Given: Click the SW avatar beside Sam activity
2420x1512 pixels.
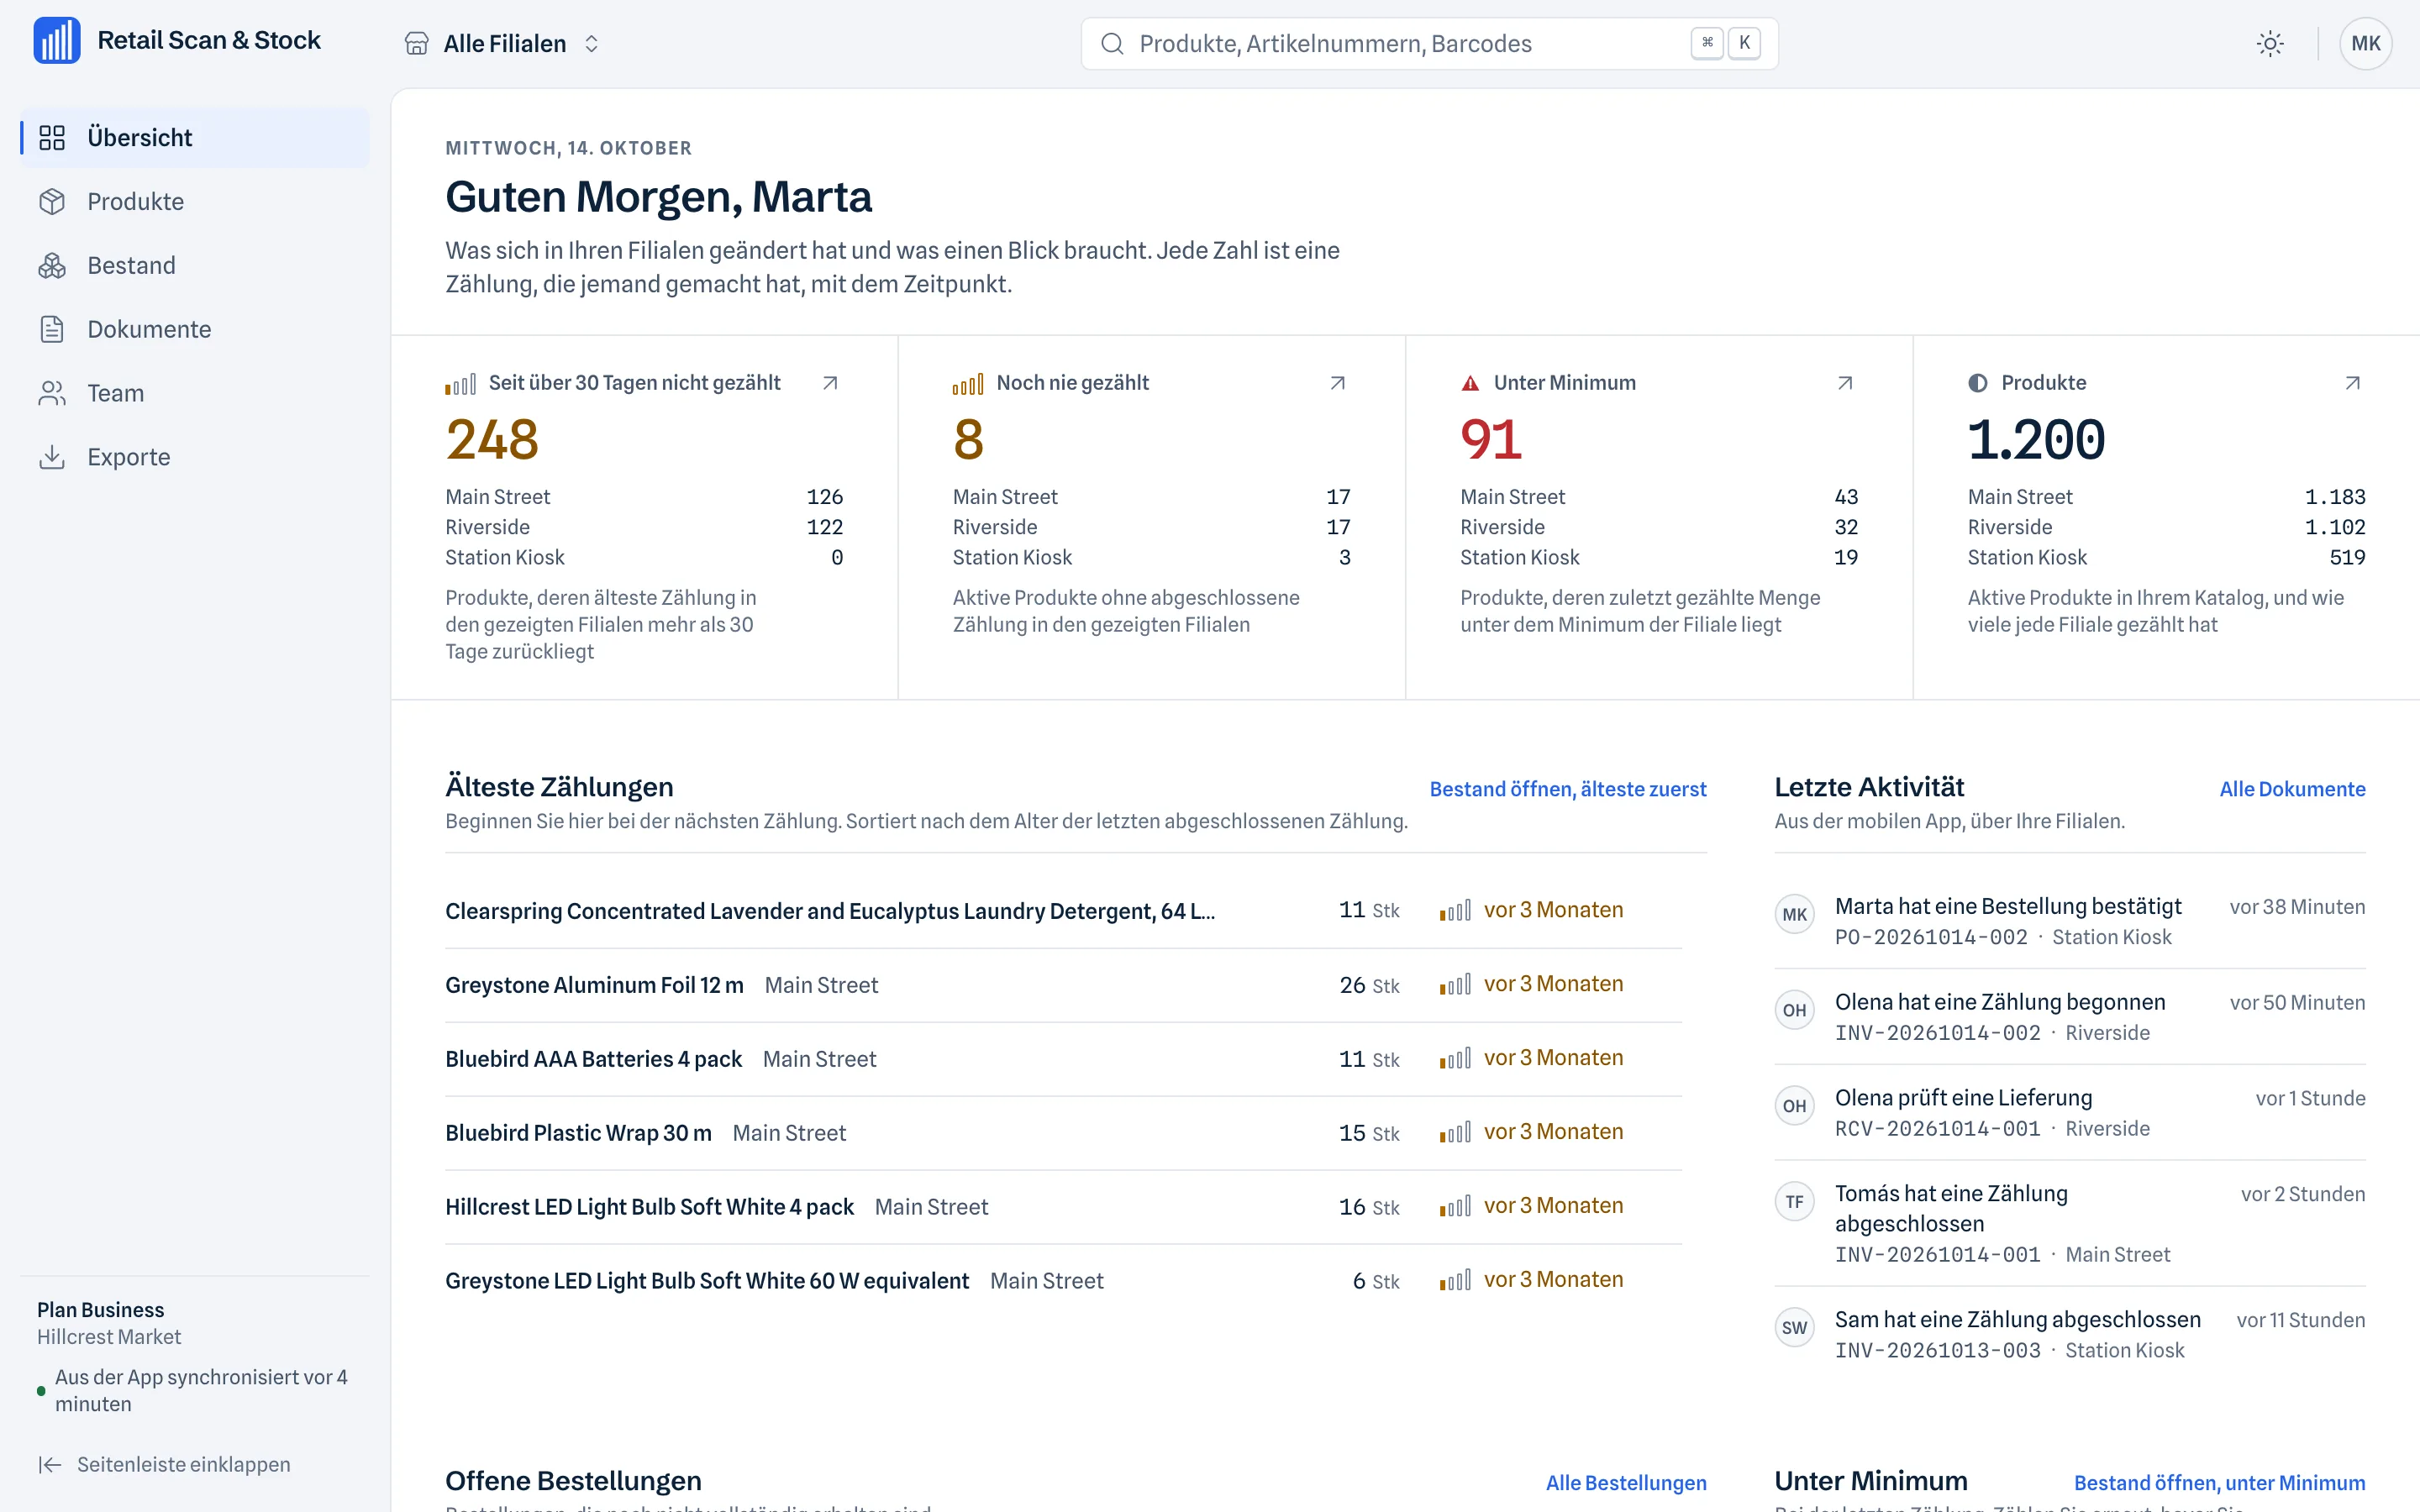Looking at the screenshot, I should pyautogui.click(x=1794, y=1328).
